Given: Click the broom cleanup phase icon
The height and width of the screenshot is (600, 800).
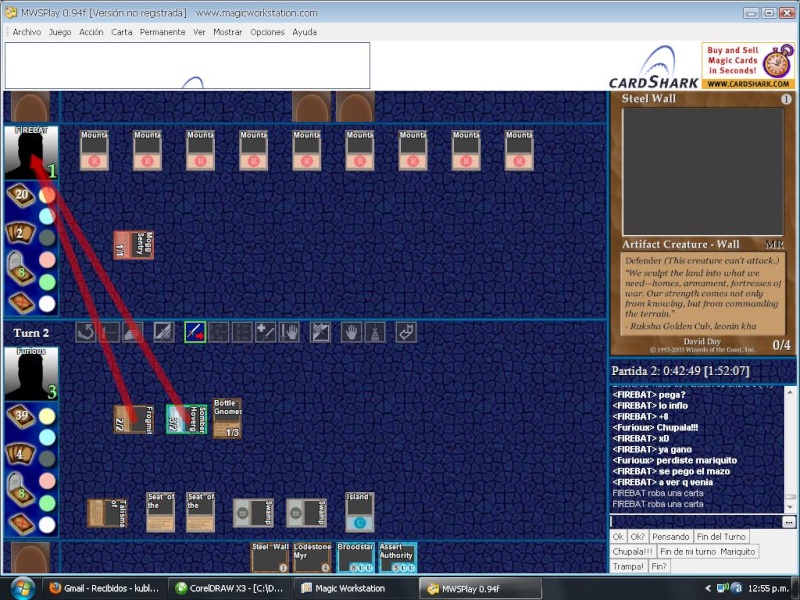Looking at the screenshot, I should pyautogui.click(x=375, y=333).
